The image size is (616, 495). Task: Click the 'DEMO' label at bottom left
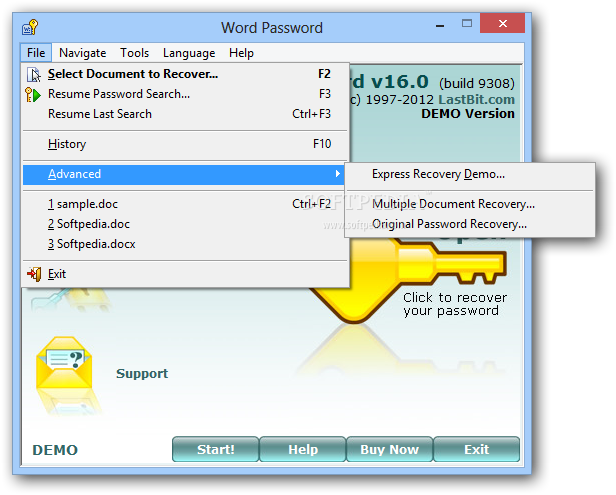(x=55, y=450)
